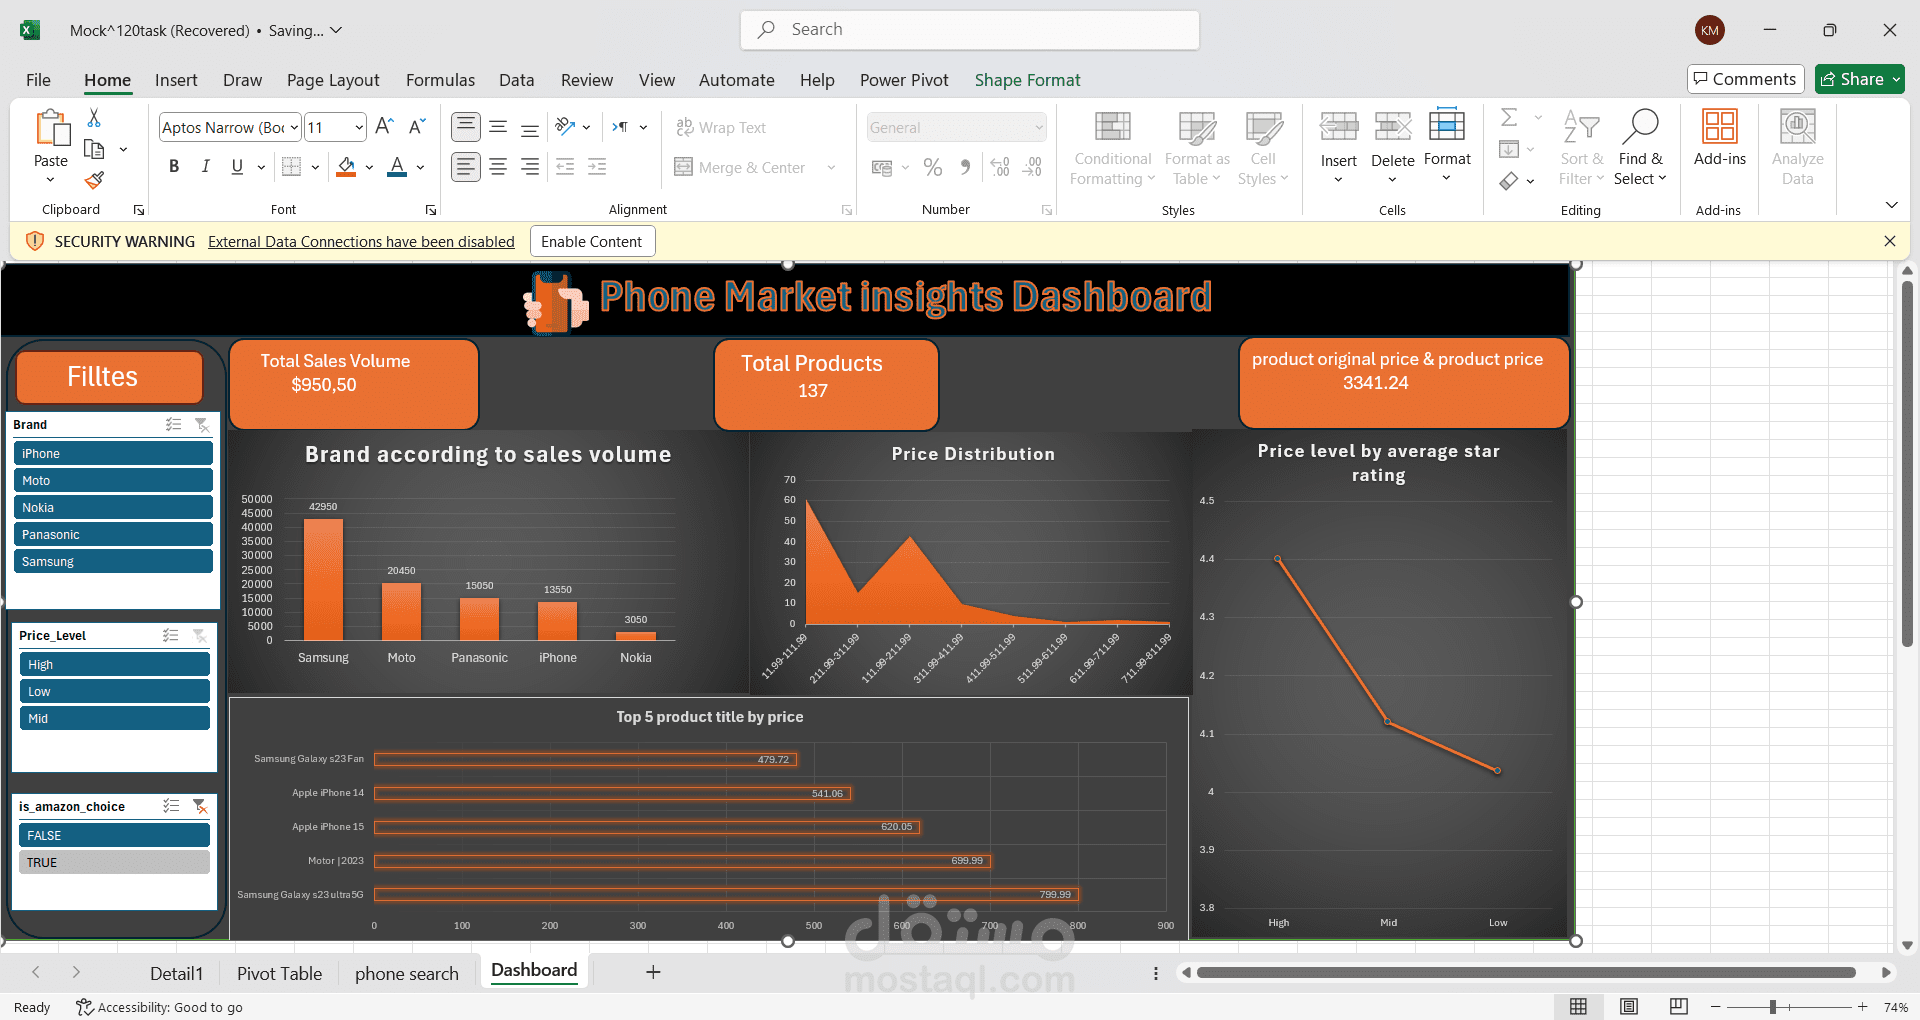Screen dimensions: 1920x1020
Task: Toggle Bold formatting
Action: pyautogui.click(x=174, y=167)
